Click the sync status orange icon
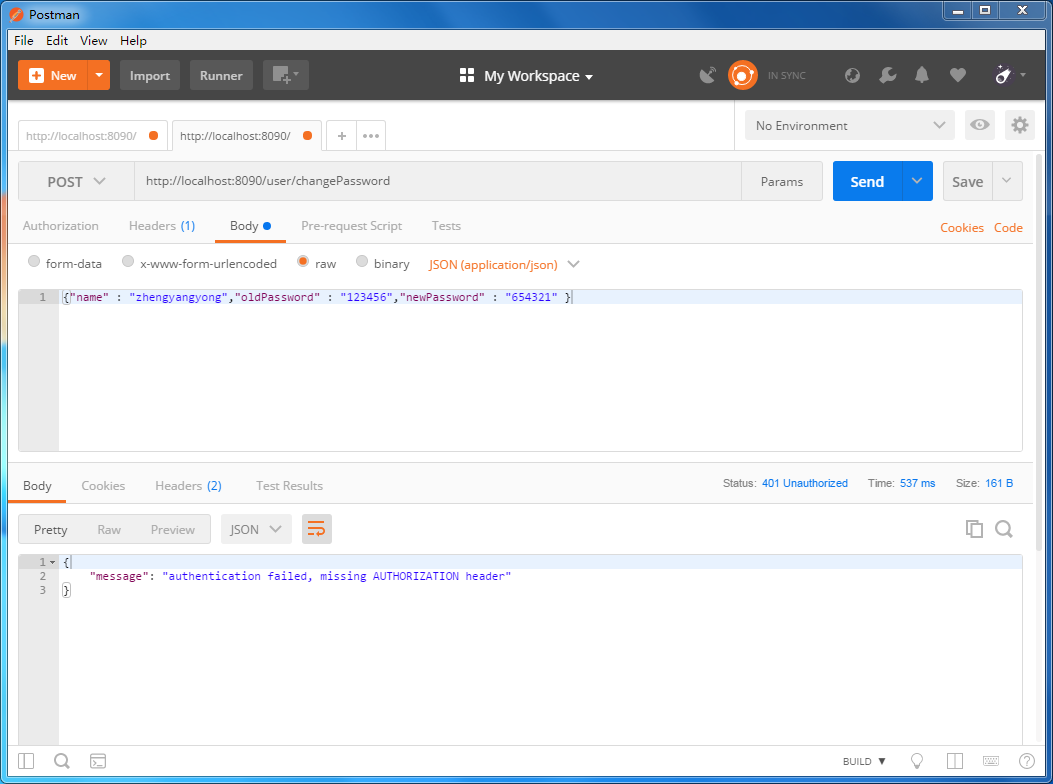 tap(742, 75)
